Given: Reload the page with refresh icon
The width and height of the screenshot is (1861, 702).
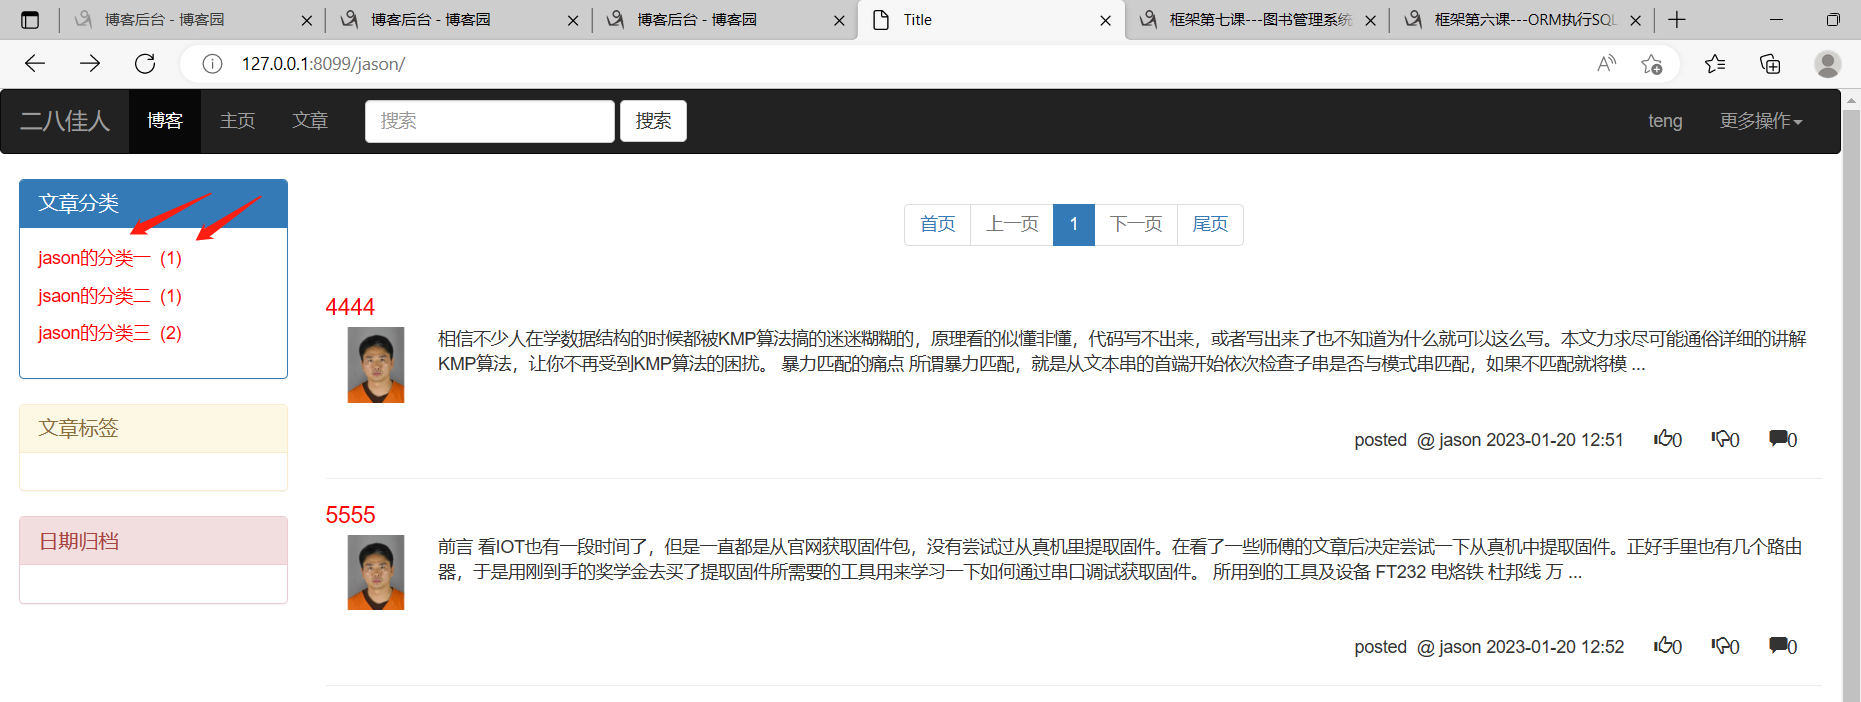Looking at the screenshot, I should pos(145,64).
